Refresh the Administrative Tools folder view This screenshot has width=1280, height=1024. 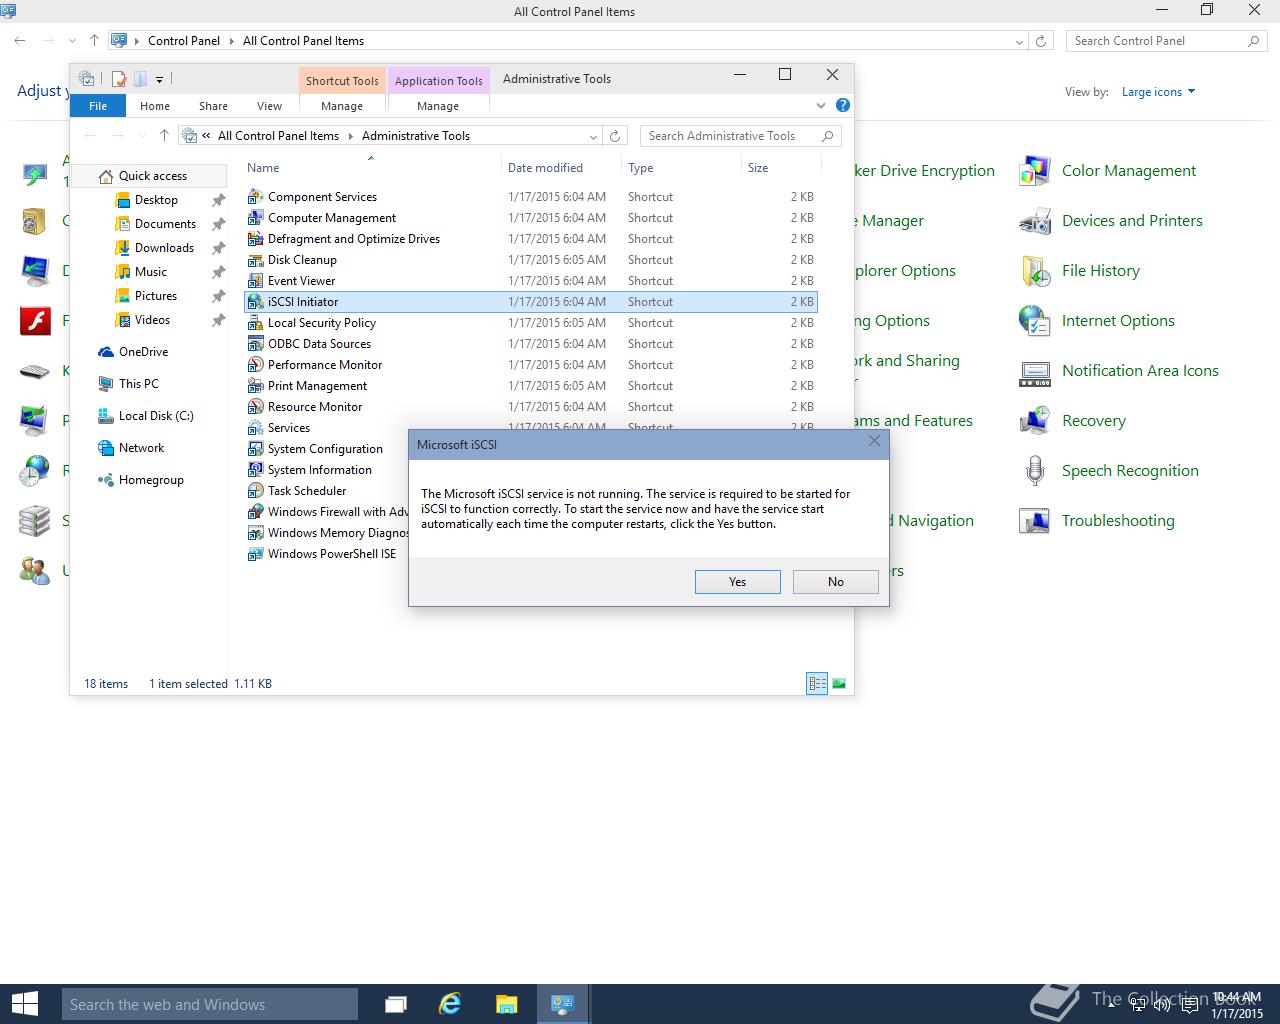click(x=615, y=136)
